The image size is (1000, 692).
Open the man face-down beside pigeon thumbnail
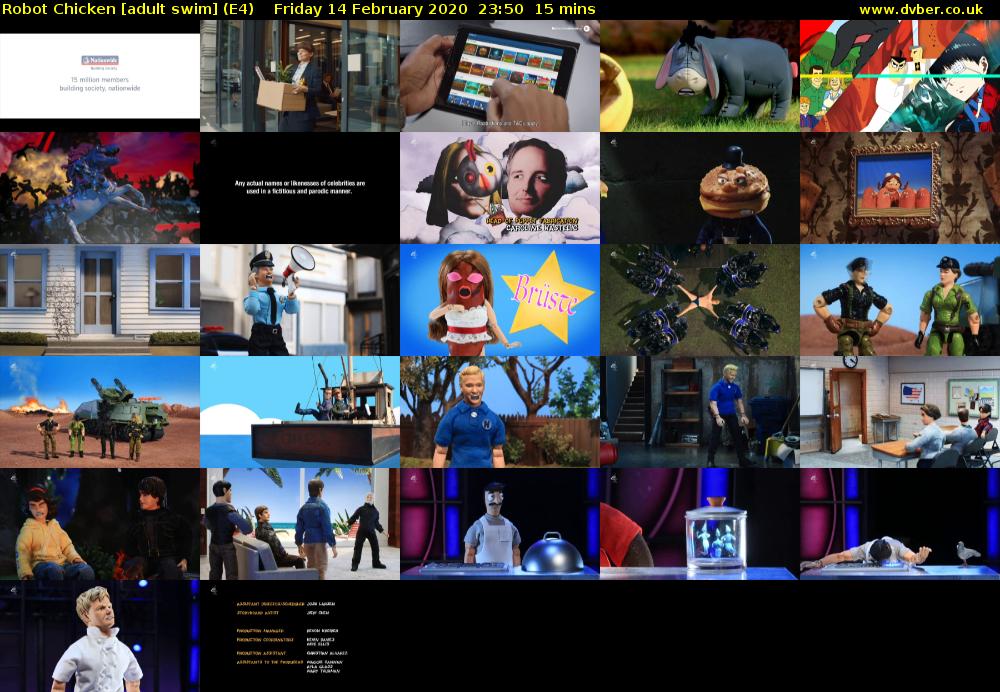tap(900, 524)
